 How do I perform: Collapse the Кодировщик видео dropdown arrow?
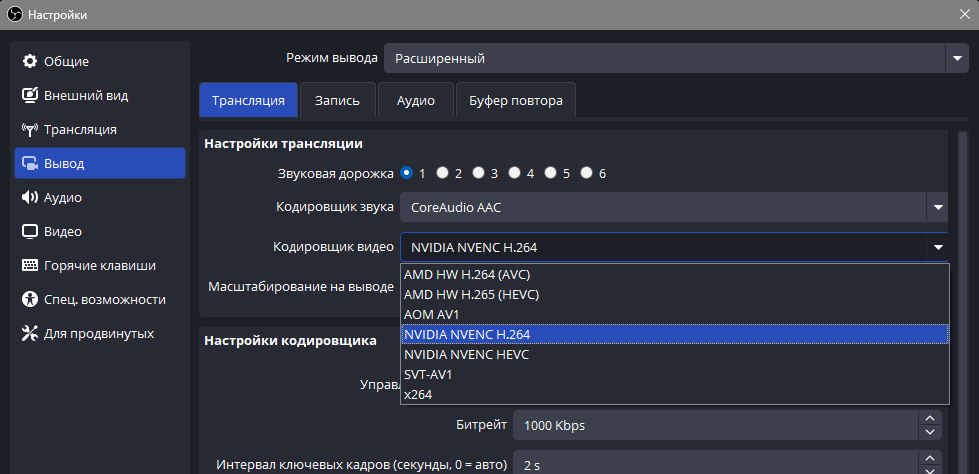(938, 248)
